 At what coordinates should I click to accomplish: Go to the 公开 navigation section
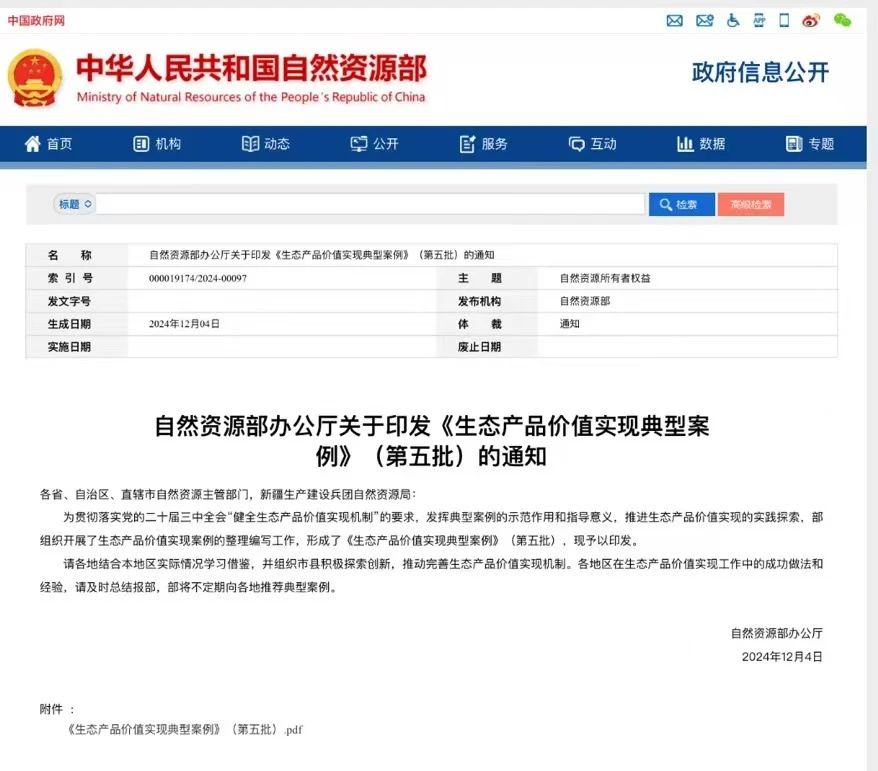click(x=375, y=144)
